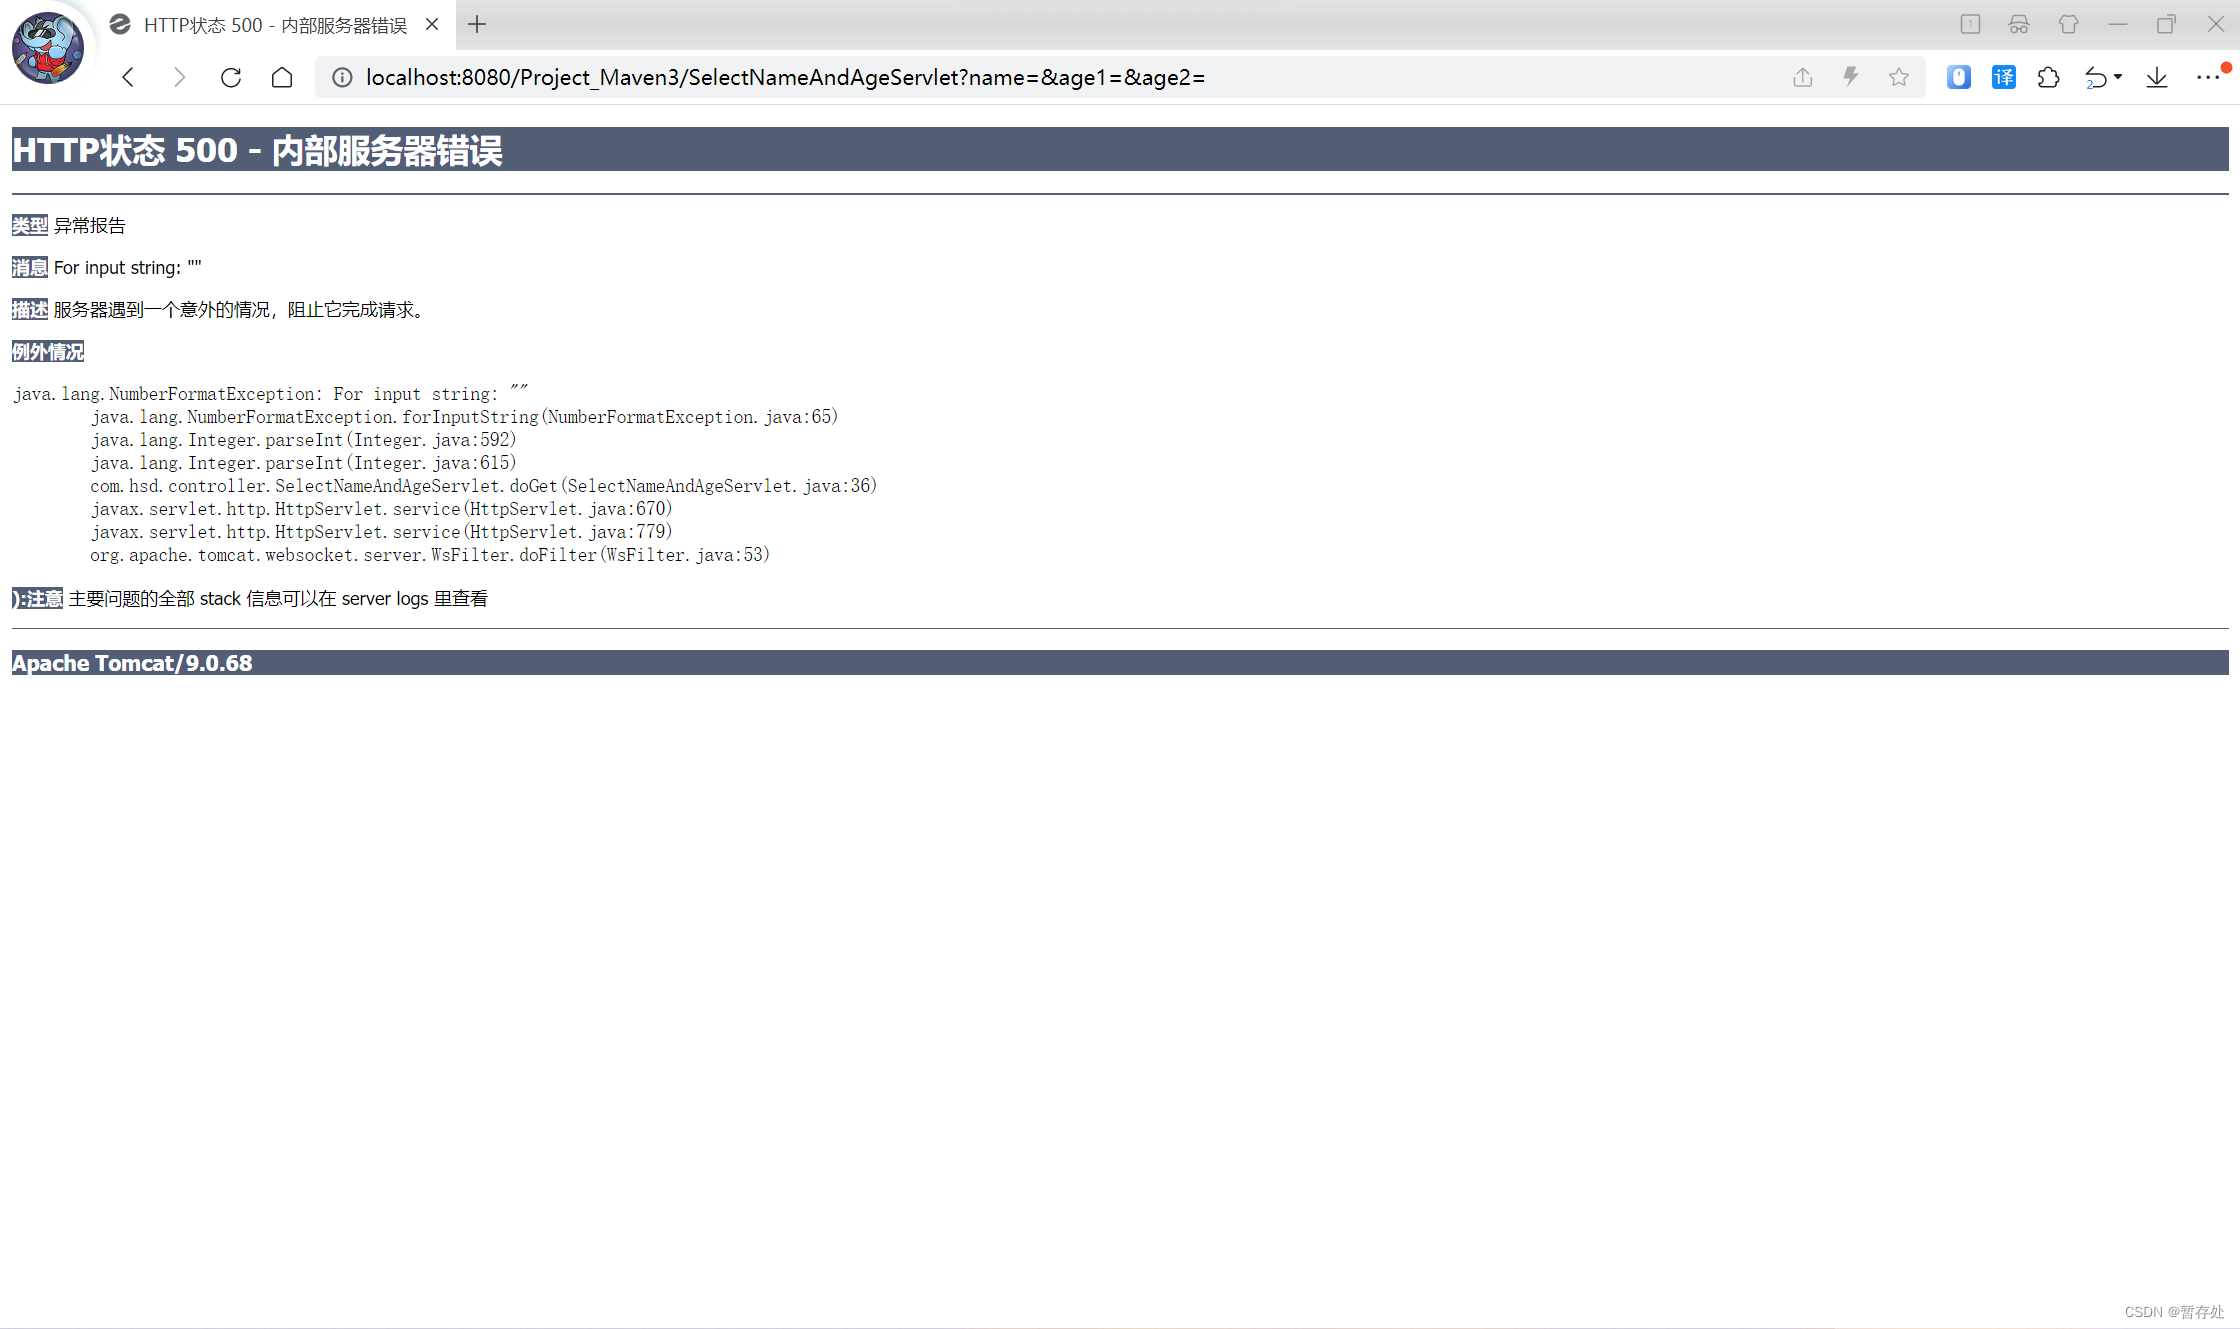Open a new tab with plus button
2240x1329 pixels.
(x=477, y=24)
